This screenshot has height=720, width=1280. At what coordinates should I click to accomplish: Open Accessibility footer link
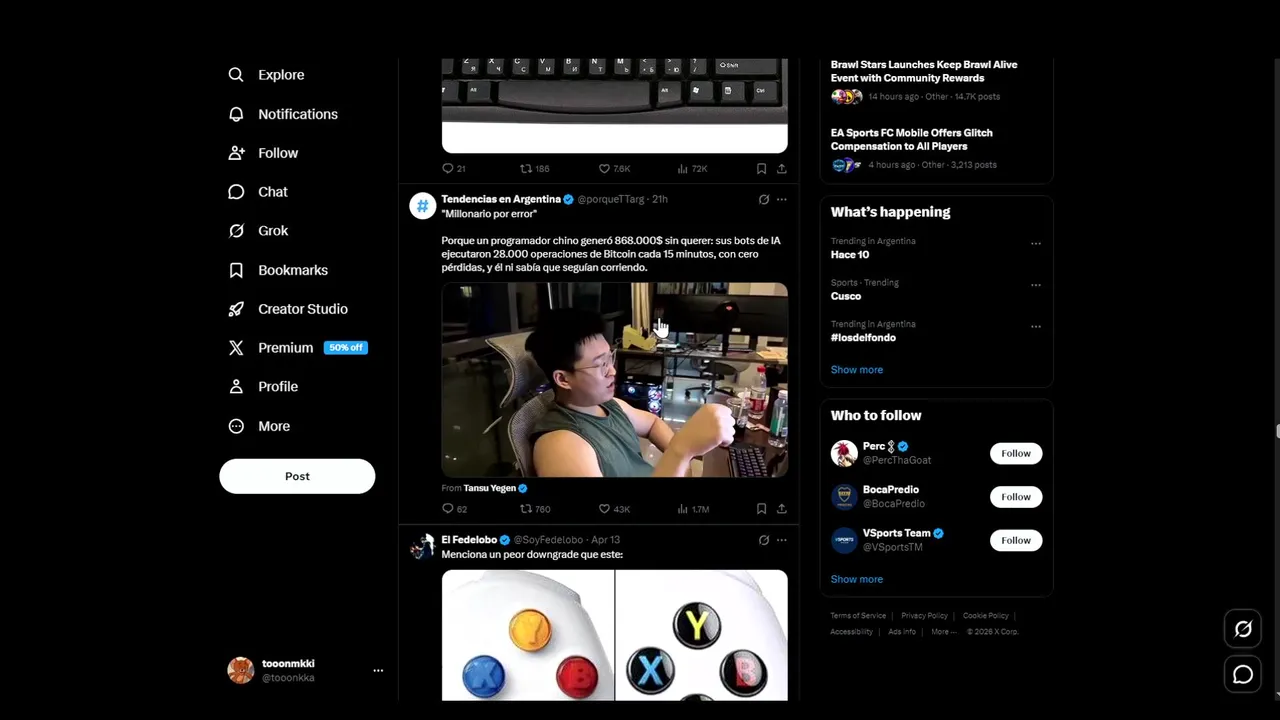[x=851, y=632]
